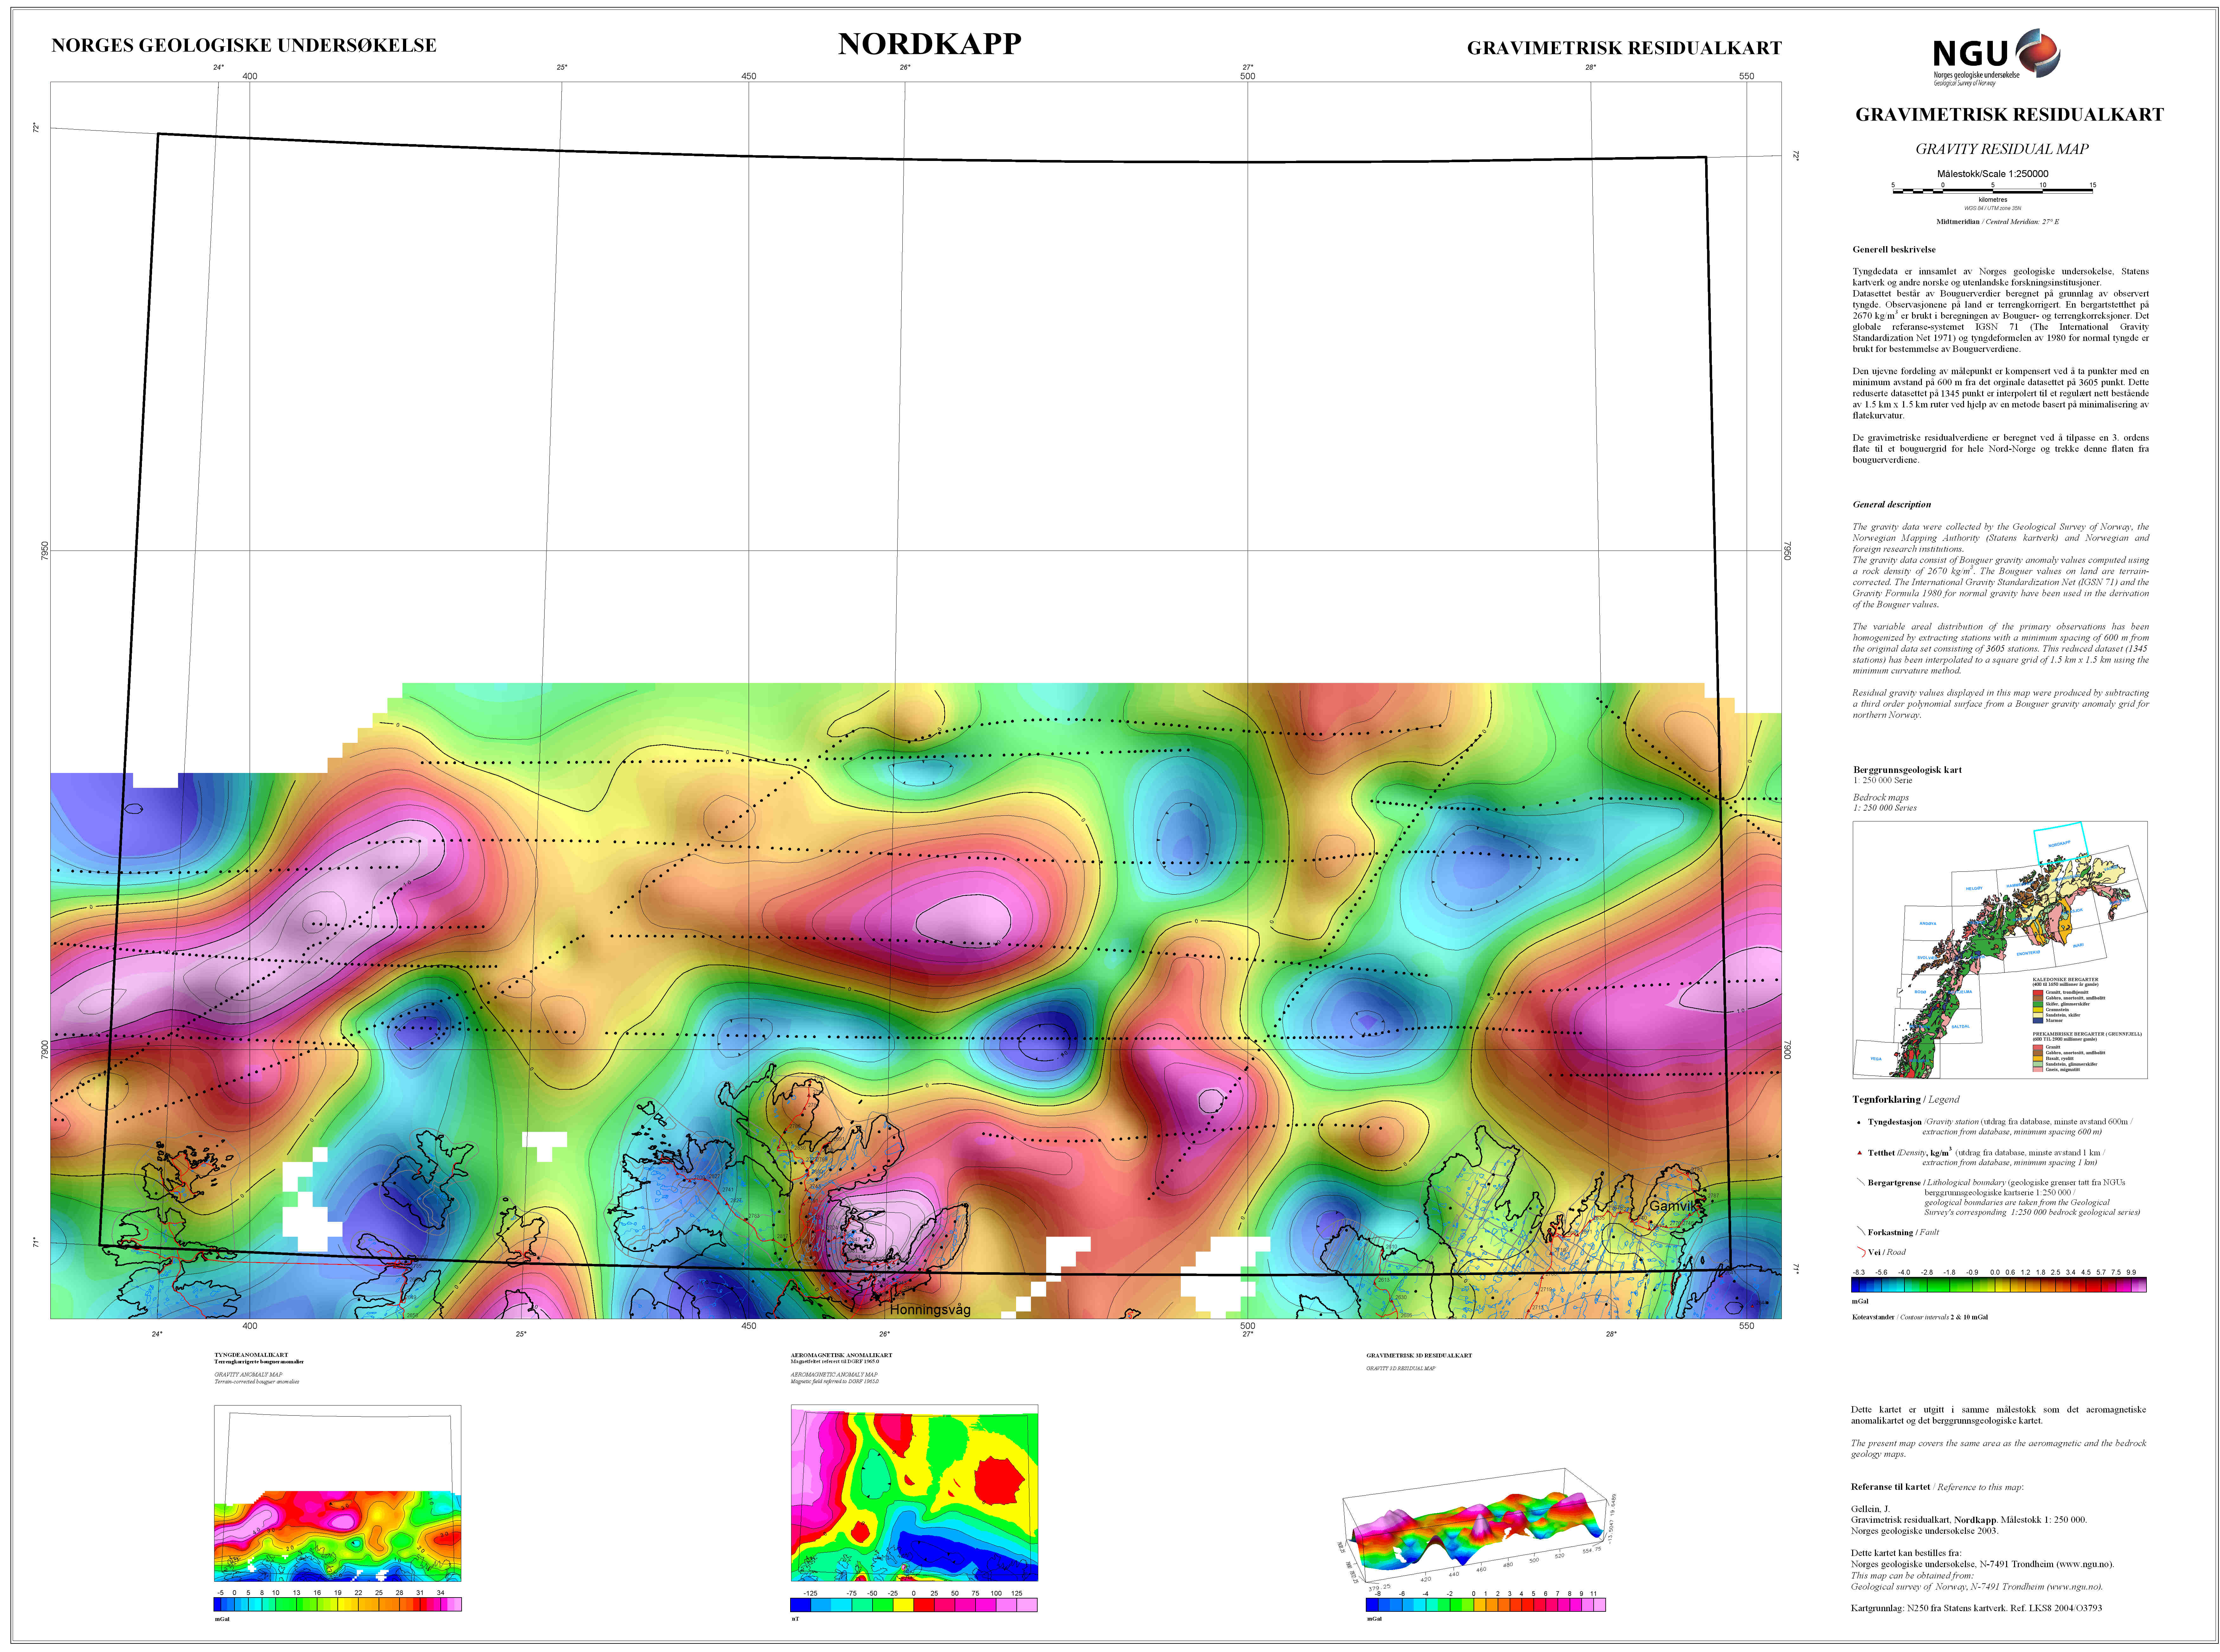Click the Tyngdeanomalikart inset colour scale bar
The image size is (2220, 1652).
[x=338, y=1605]
